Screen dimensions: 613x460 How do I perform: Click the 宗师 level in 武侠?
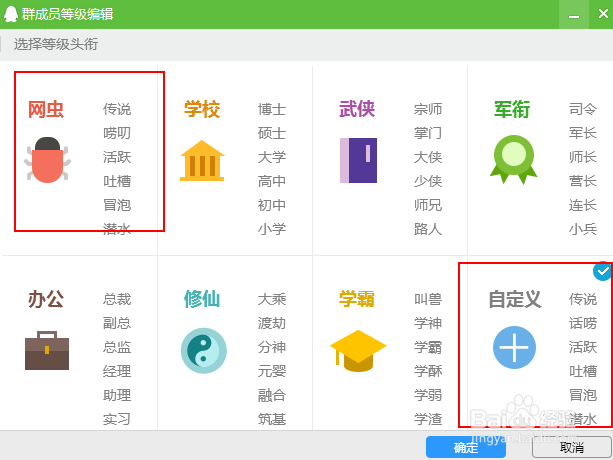click(x=428, y=109)
